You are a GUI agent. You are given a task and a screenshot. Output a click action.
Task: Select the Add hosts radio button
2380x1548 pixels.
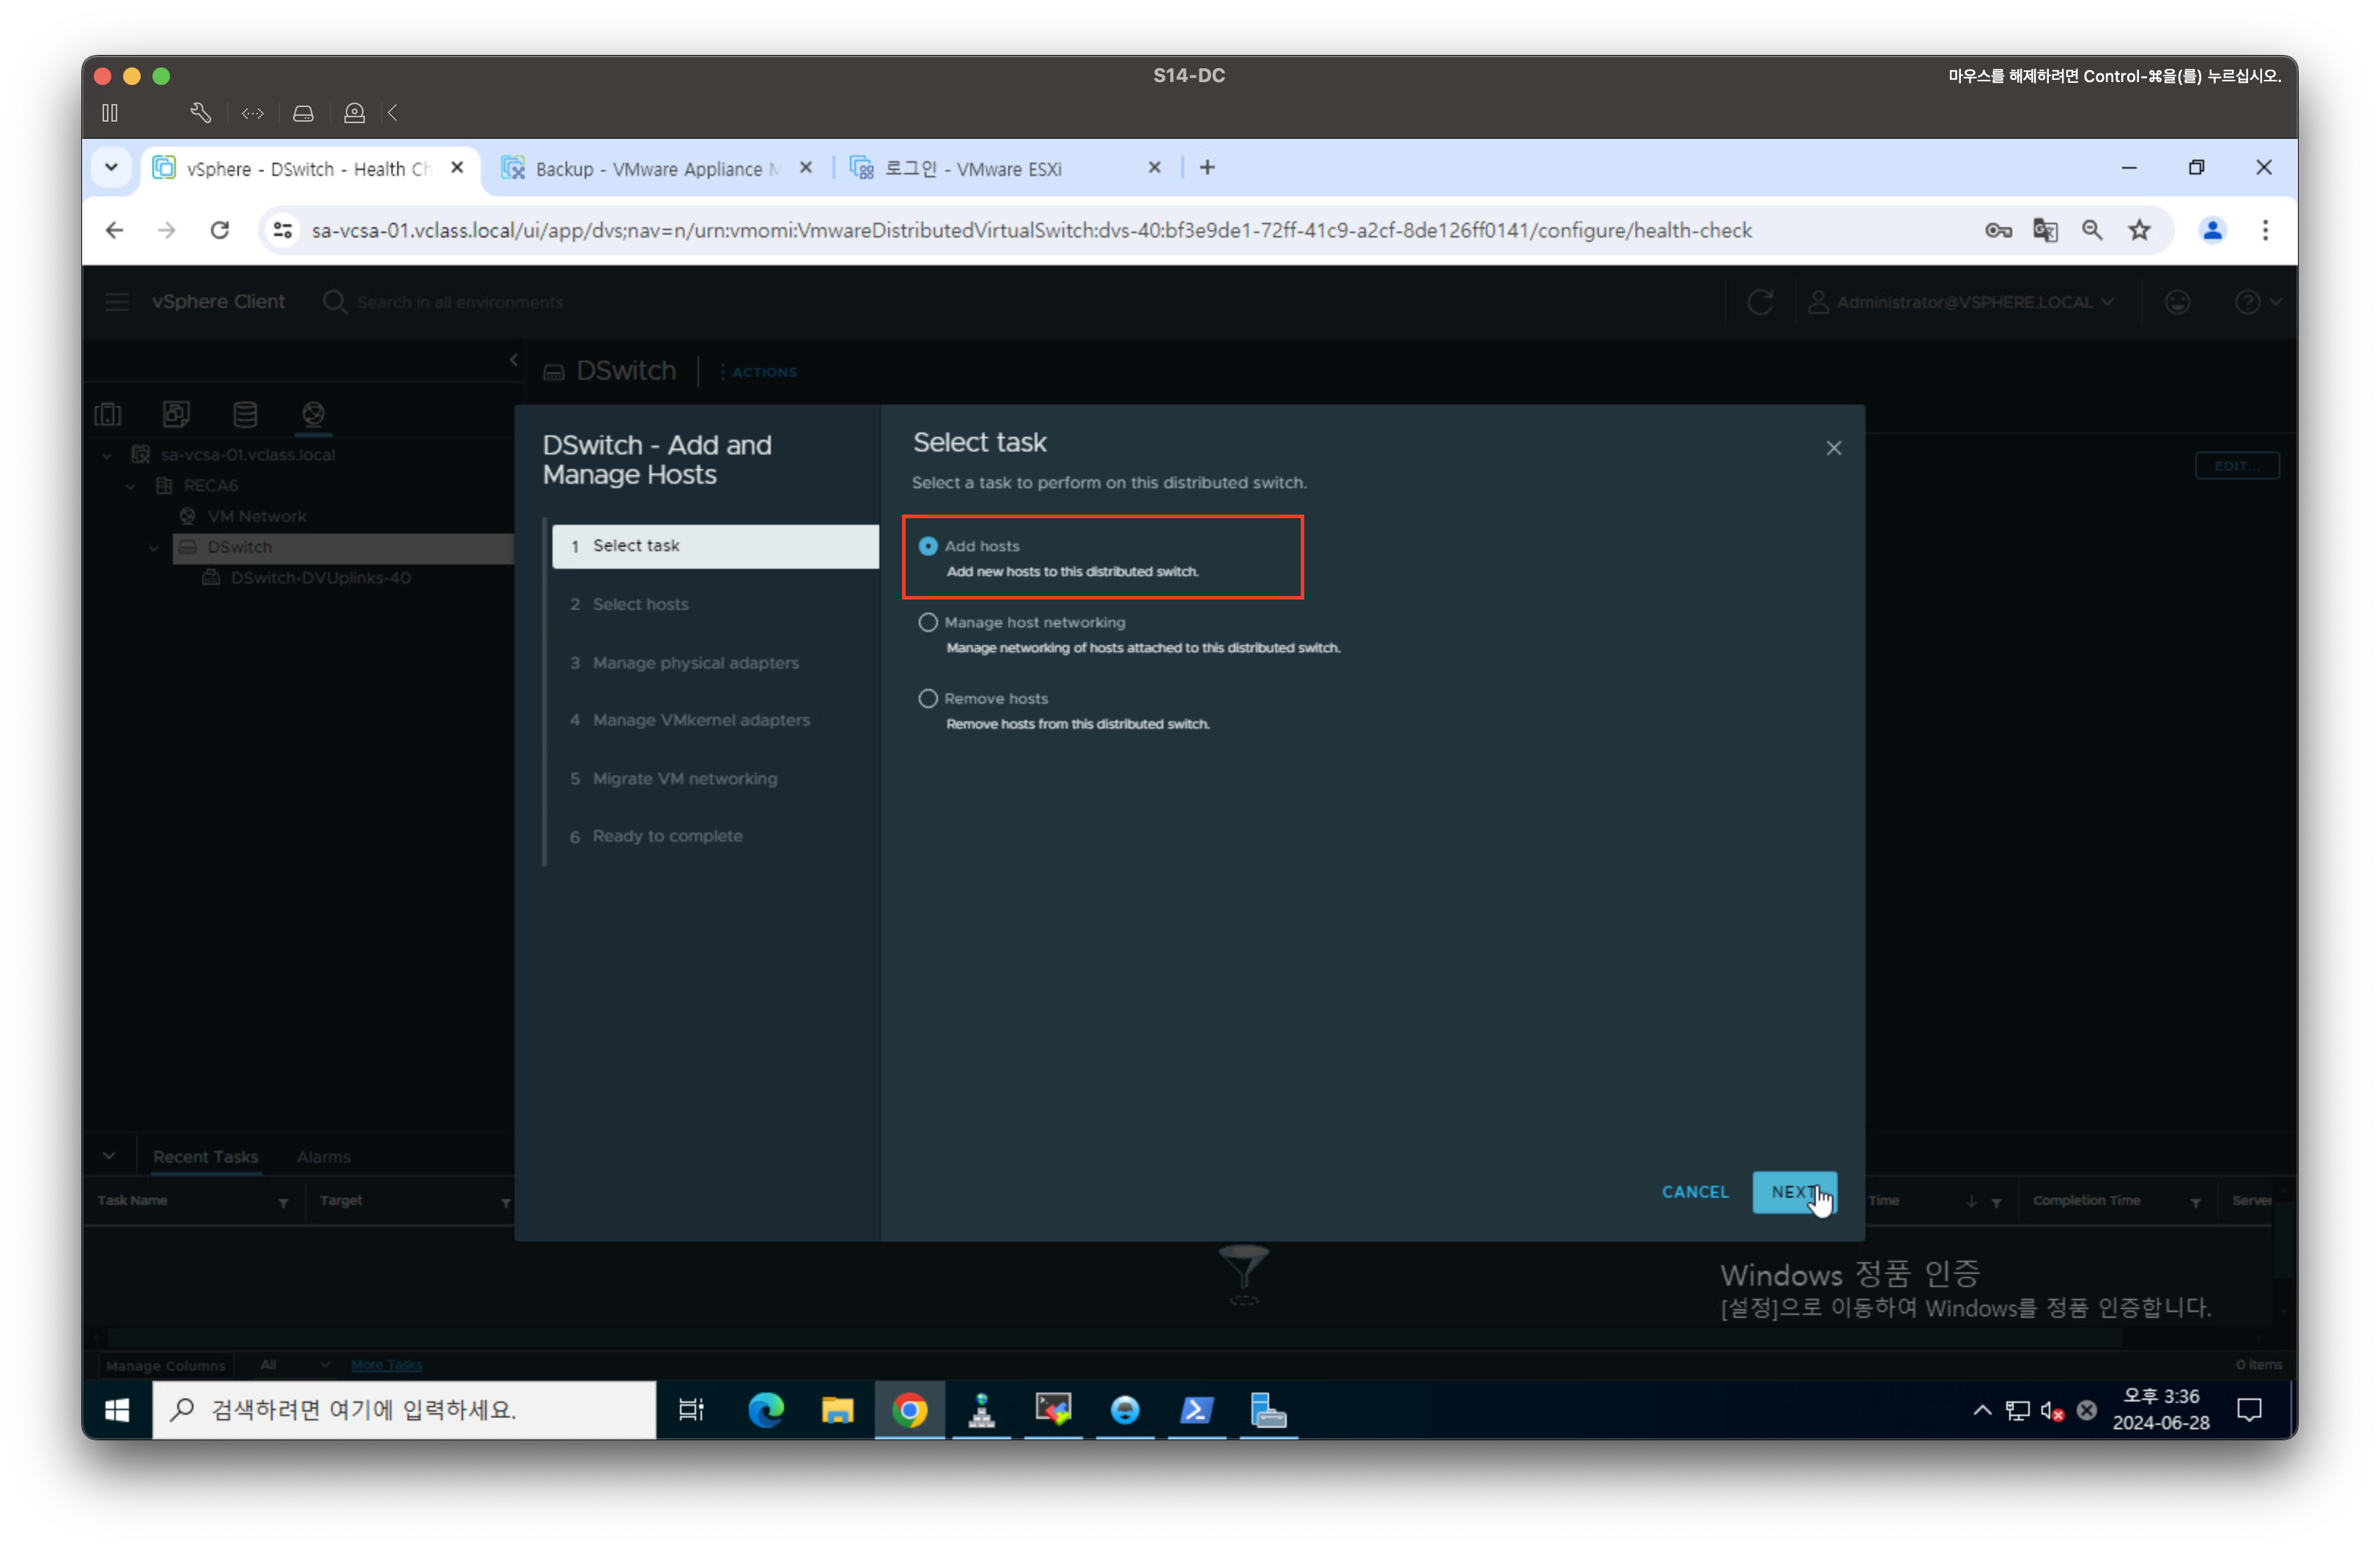point(928,546)
